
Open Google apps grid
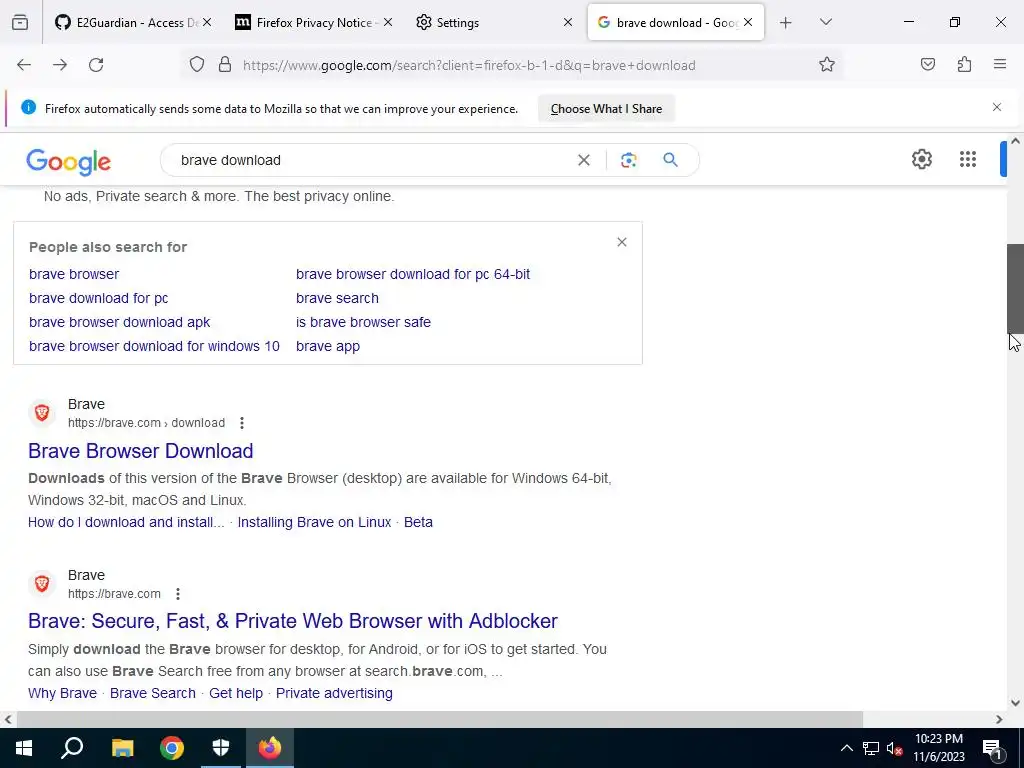968,159
